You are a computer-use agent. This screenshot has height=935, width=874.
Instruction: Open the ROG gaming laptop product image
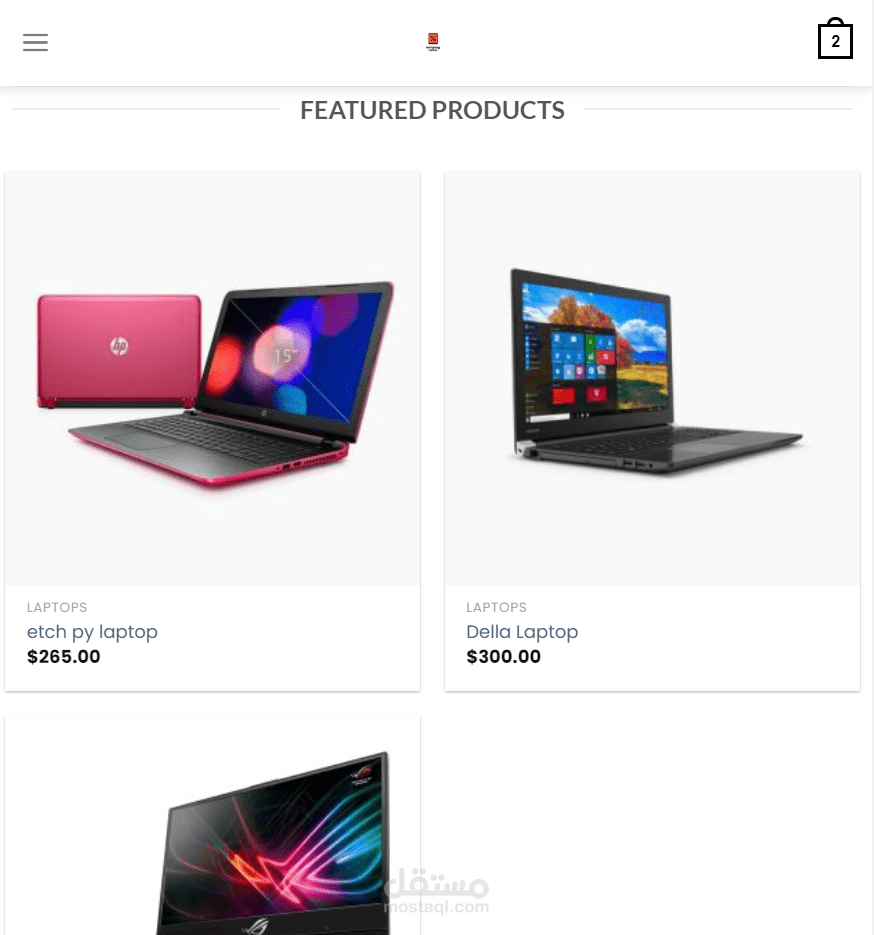click(x=213, y=825)
